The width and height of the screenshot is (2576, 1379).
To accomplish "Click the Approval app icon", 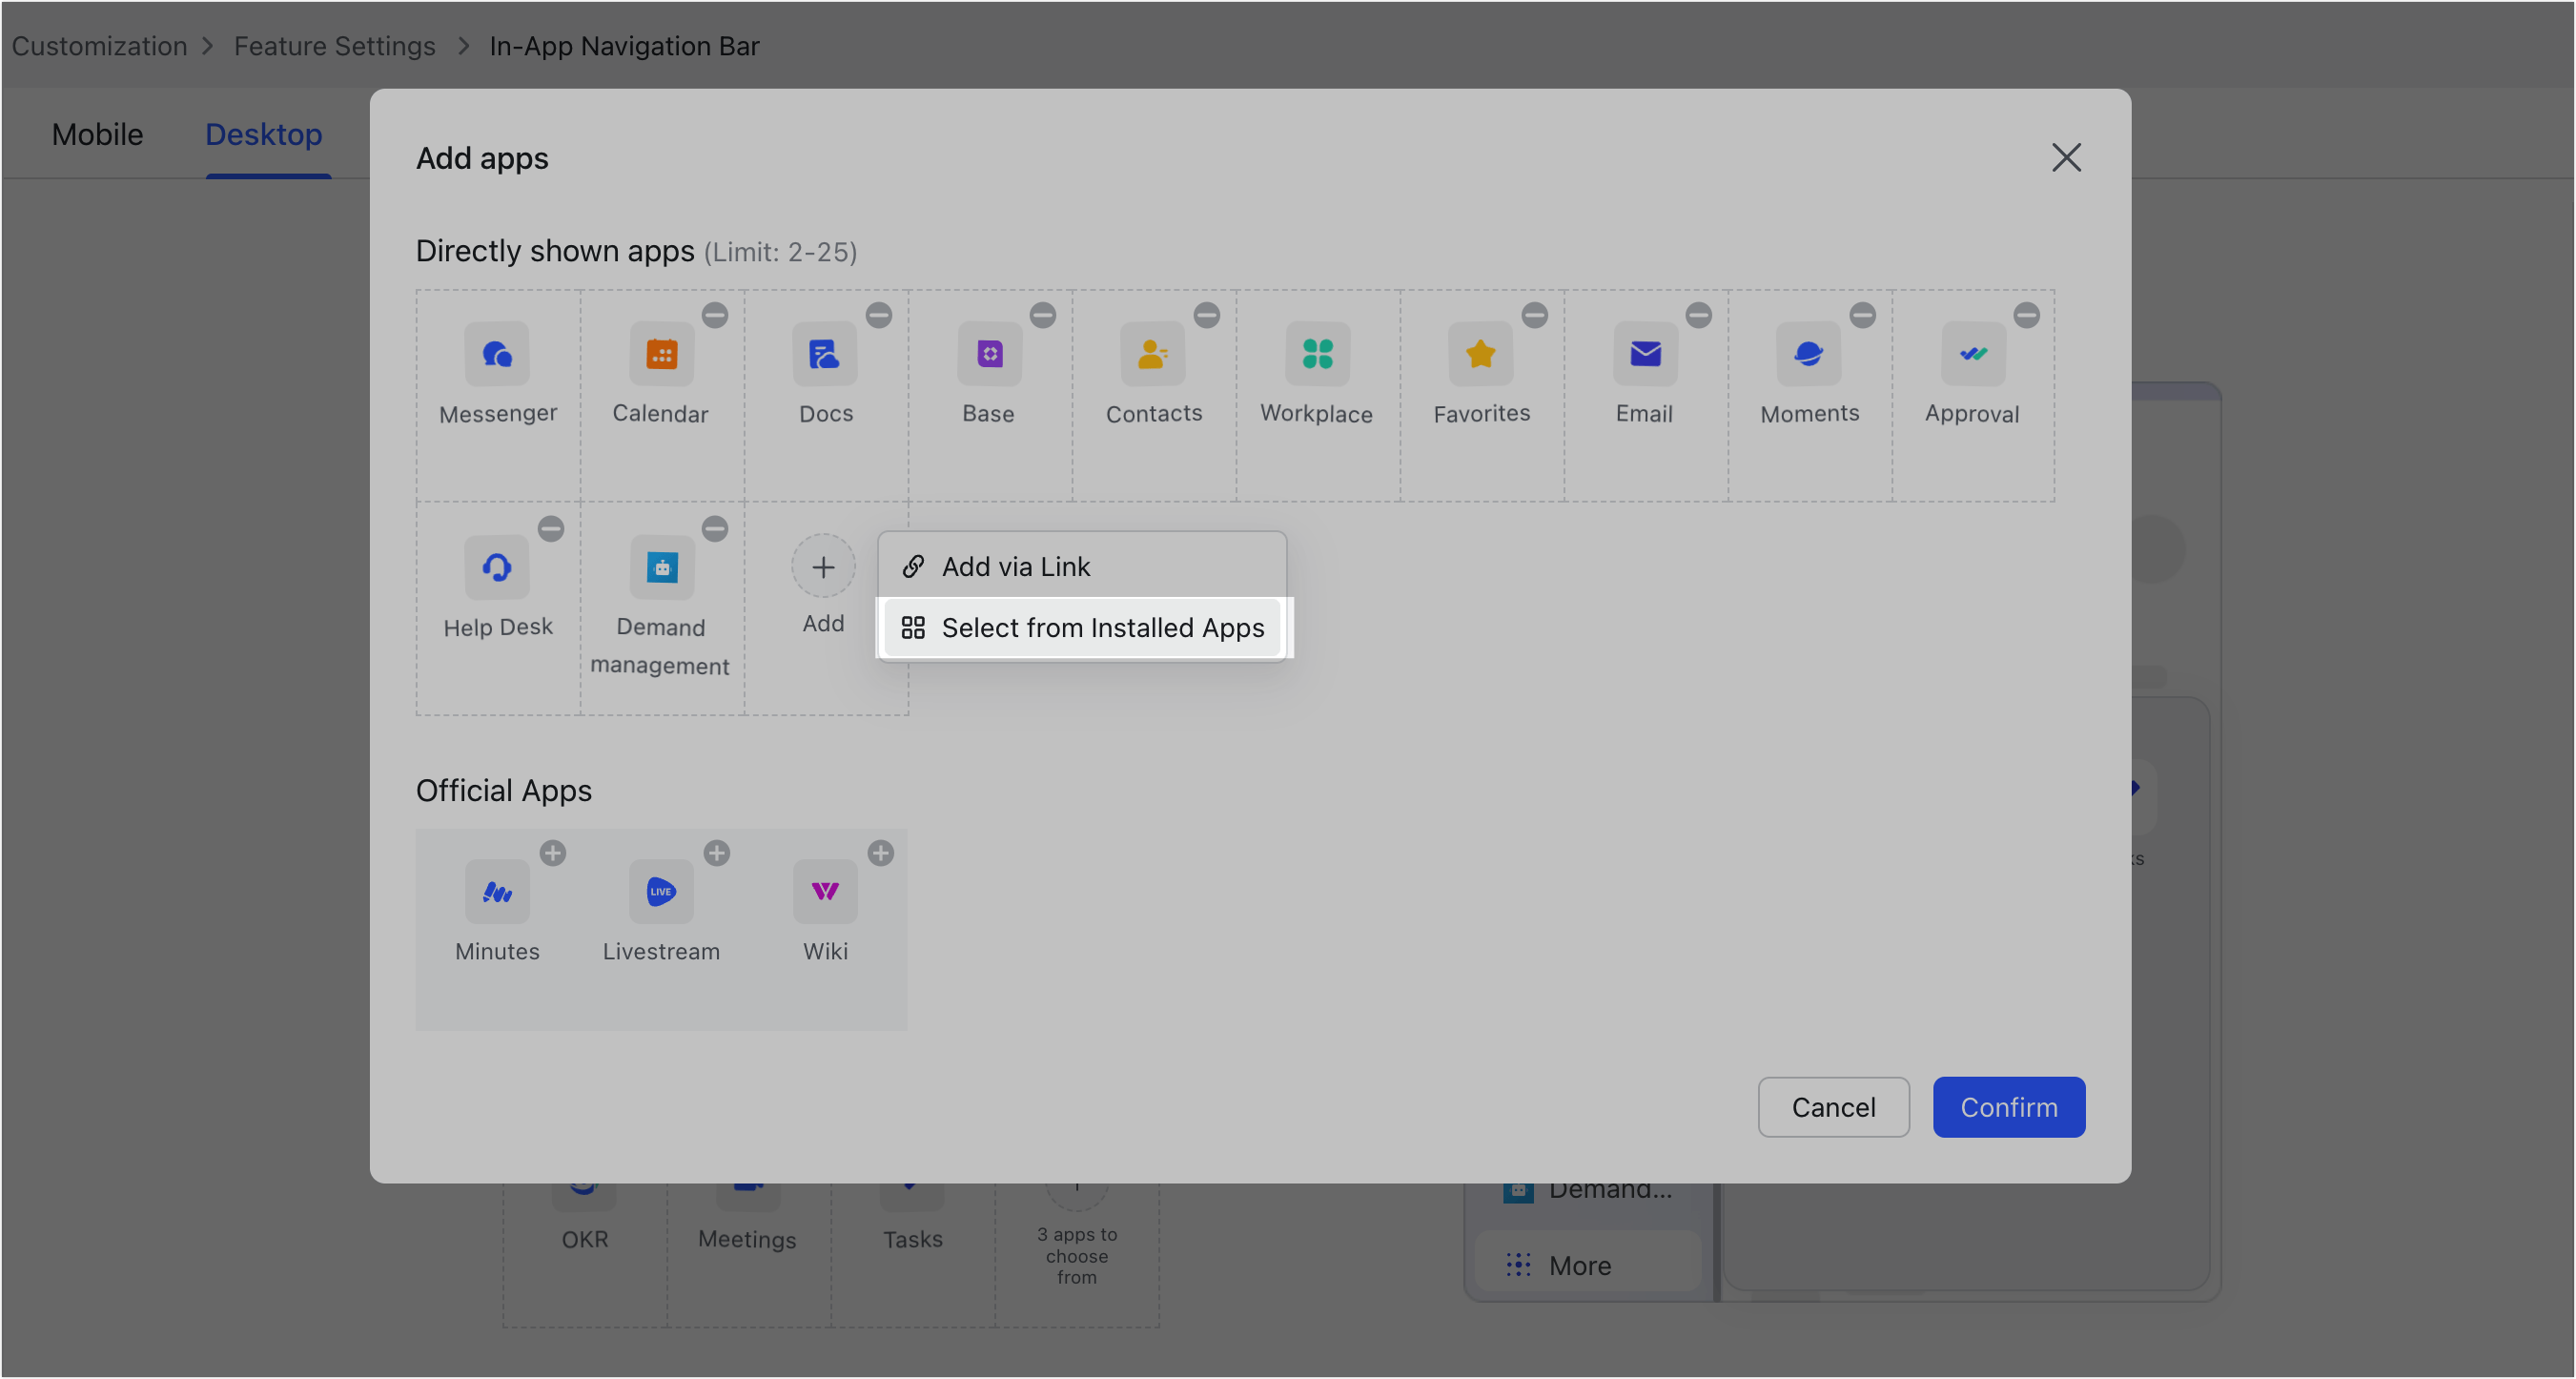I will point(1973,353).
